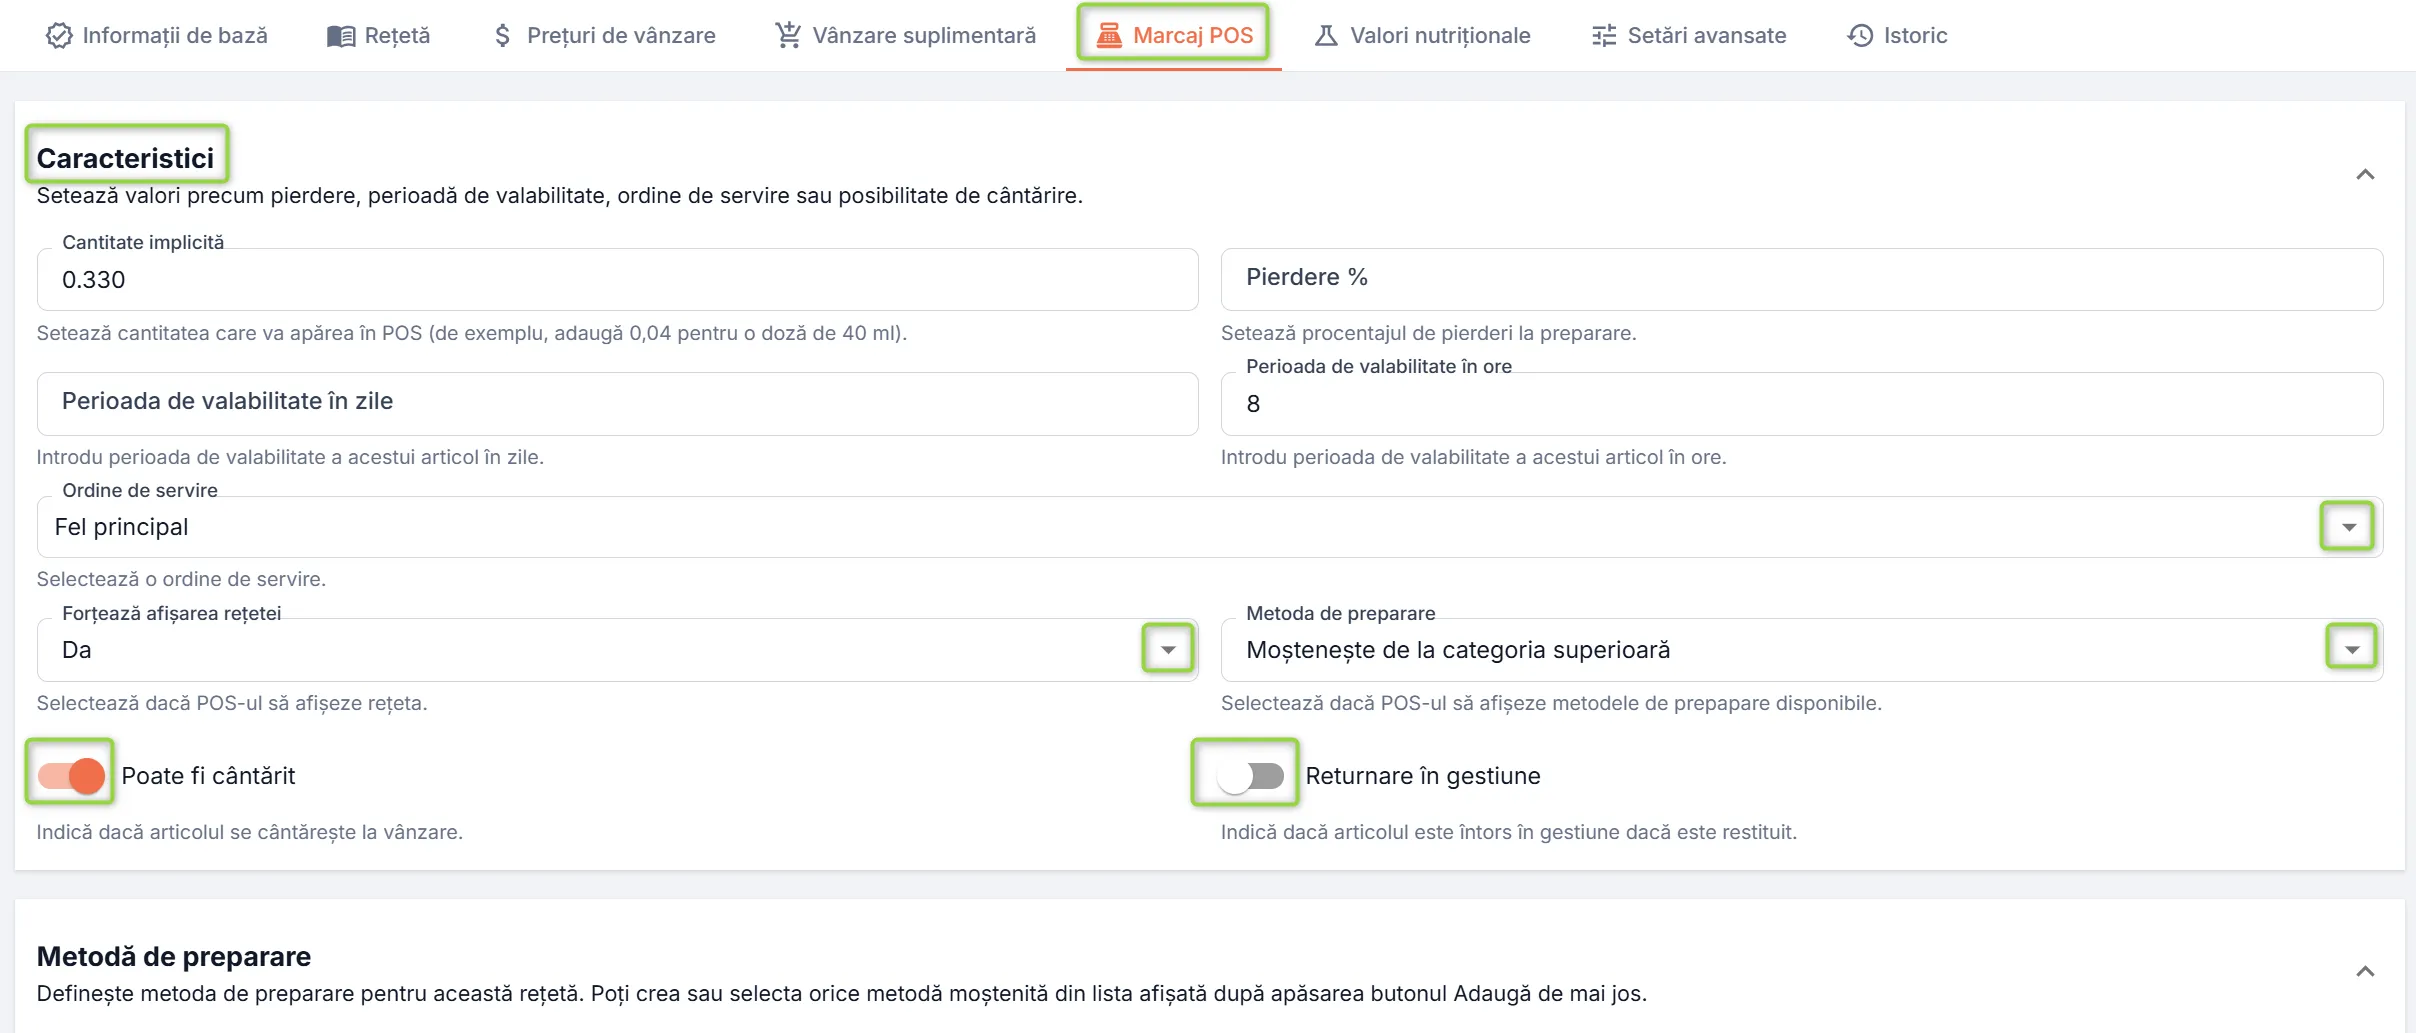Click the text Indică dacă articolul se cântărește la vânzare.
Viewport: 2416px width, 1033px height.
coord(250,832)
